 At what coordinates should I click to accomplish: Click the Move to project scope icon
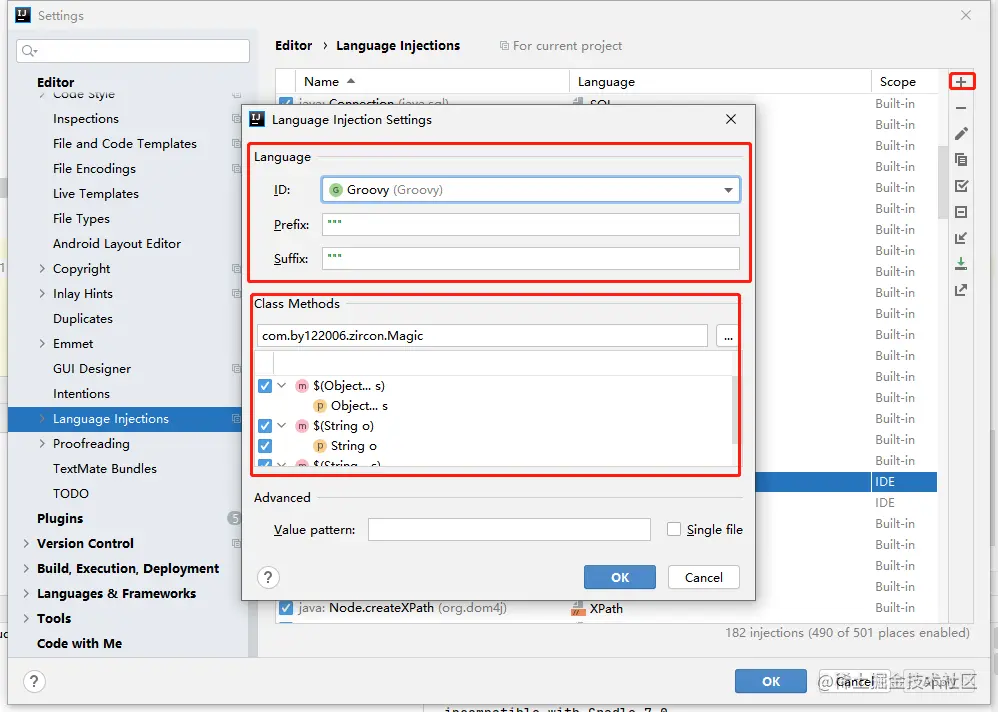(x=961, y=238)
